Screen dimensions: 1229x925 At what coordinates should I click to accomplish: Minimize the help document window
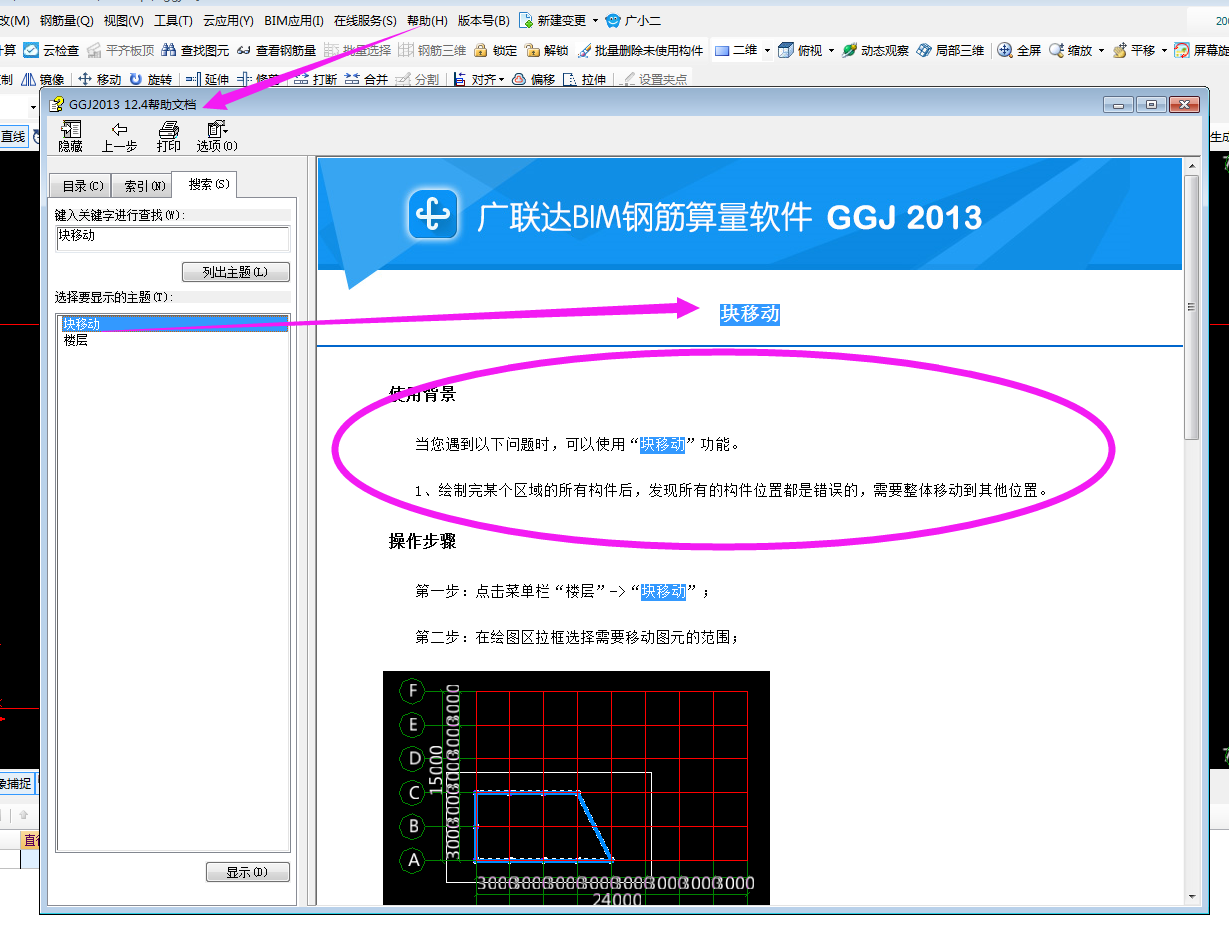click(x=1119, y=104)
